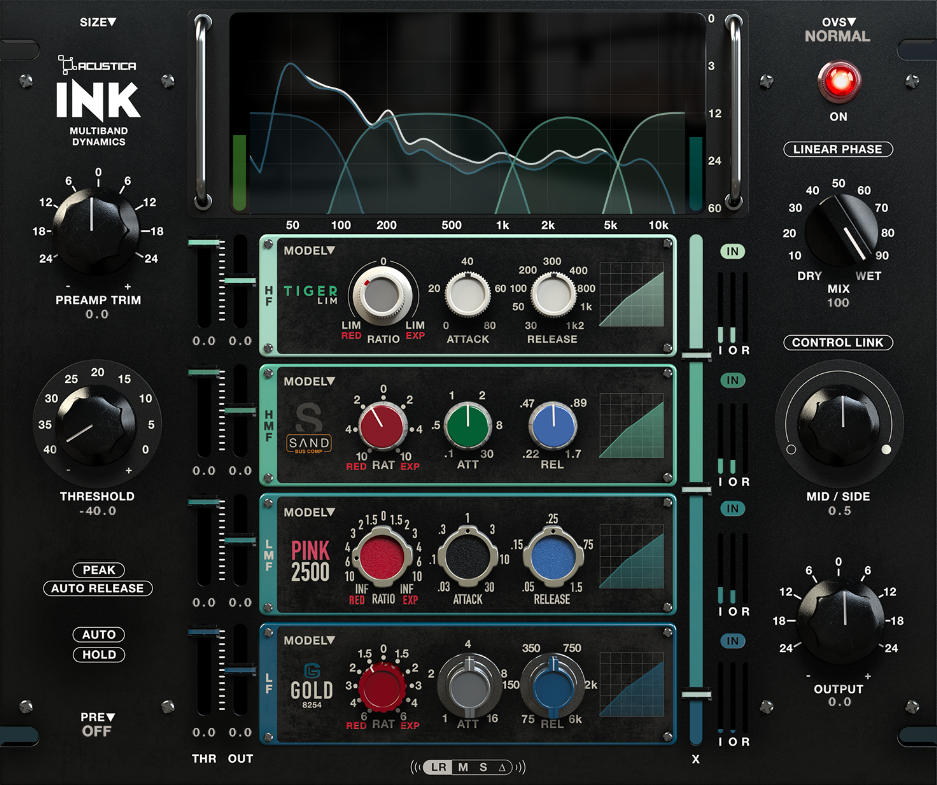Screen dimensions: 937x785
Task: Open the PRE mode dropdown
Action: 97,717
